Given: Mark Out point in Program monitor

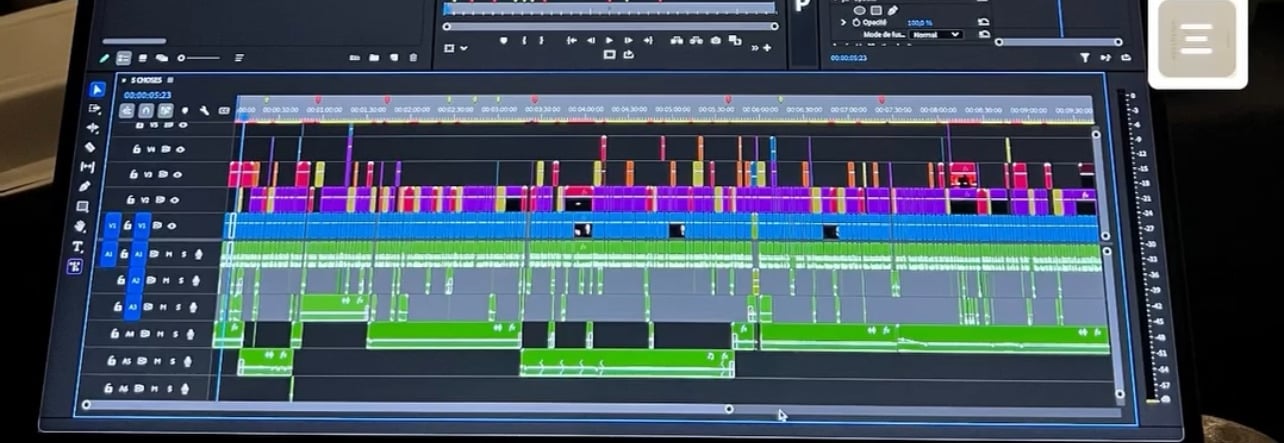Looking at the screenshot, I should tap(541, 40).
